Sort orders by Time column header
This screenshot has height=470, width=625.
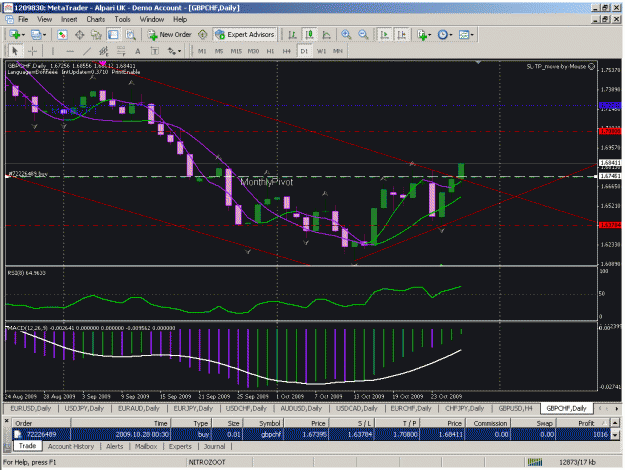tap(121, 423)
